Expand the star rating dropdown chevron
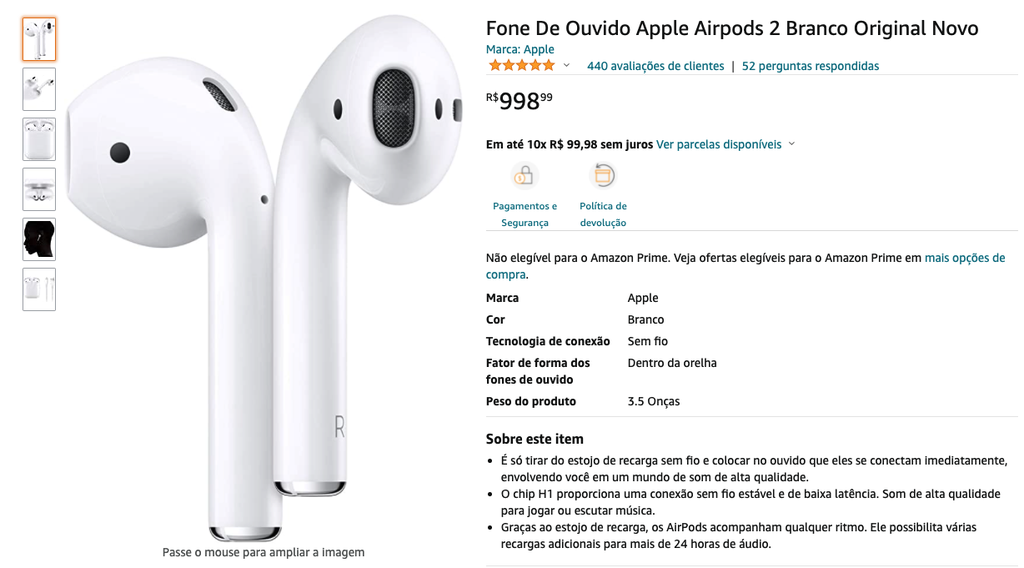 566,65
